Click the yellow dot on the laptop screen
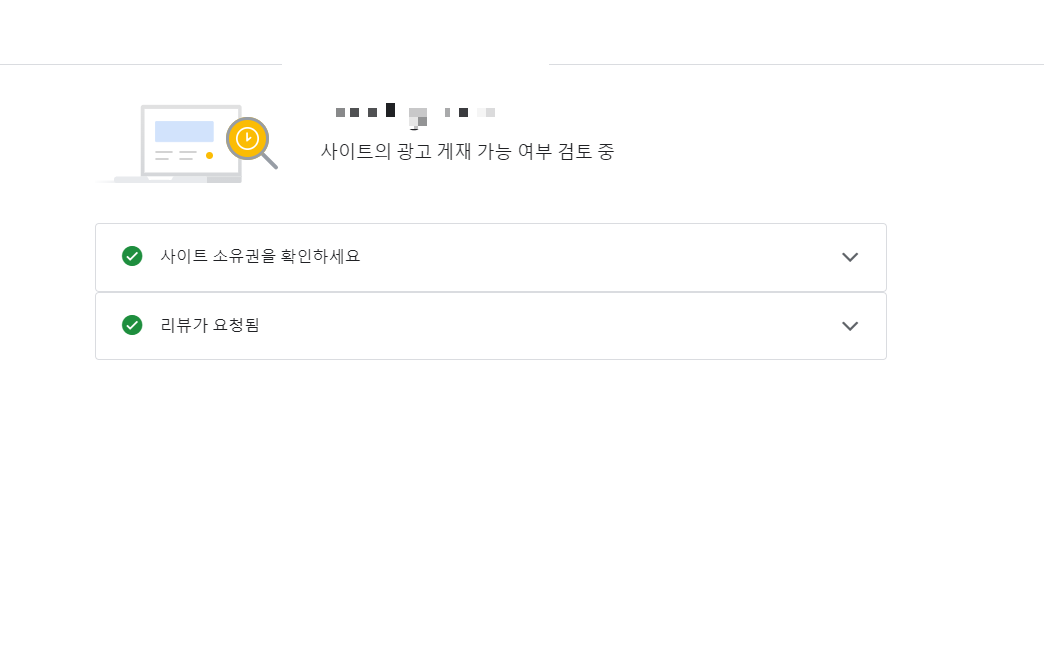The width and height of the screenshot is (1044, 653). pos(208,155)
